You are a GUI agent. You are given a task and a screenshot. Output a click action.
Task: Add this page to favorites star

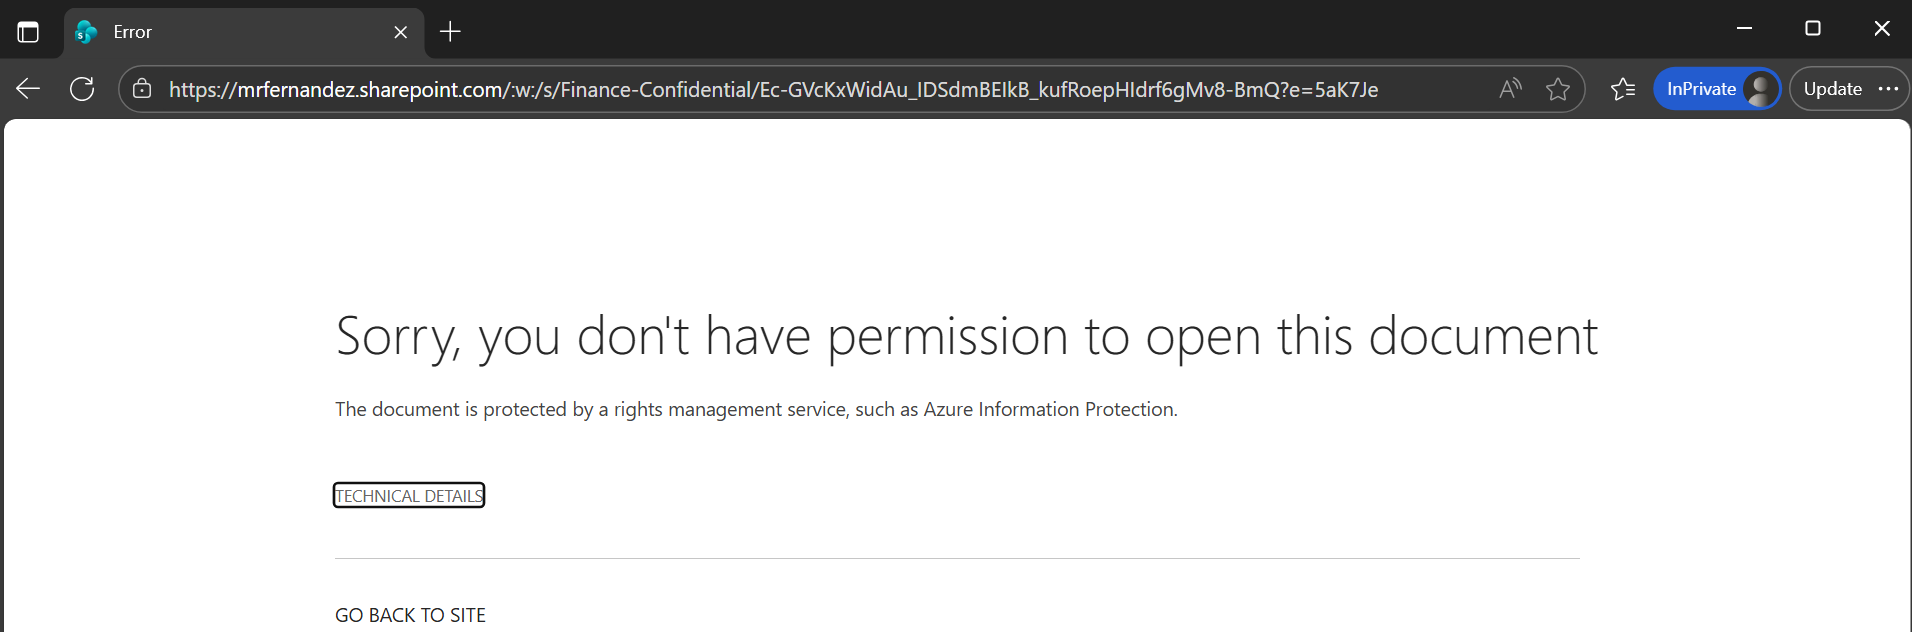(1557, 89)
